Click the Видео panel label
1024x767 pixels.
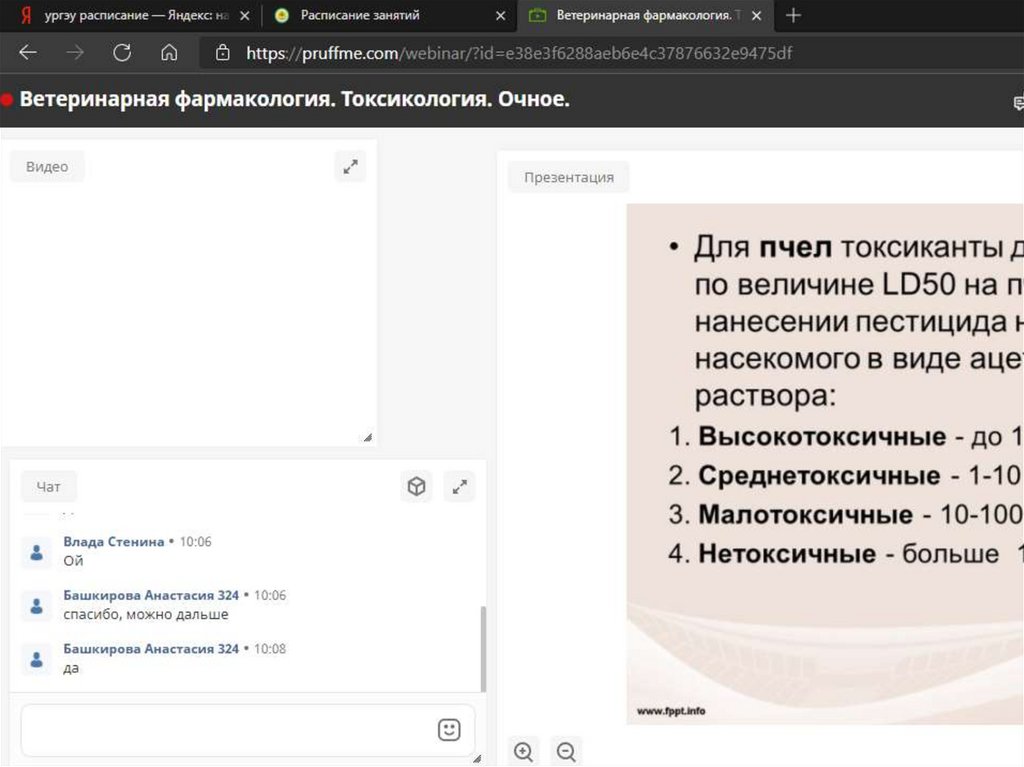tap(47, 167)
